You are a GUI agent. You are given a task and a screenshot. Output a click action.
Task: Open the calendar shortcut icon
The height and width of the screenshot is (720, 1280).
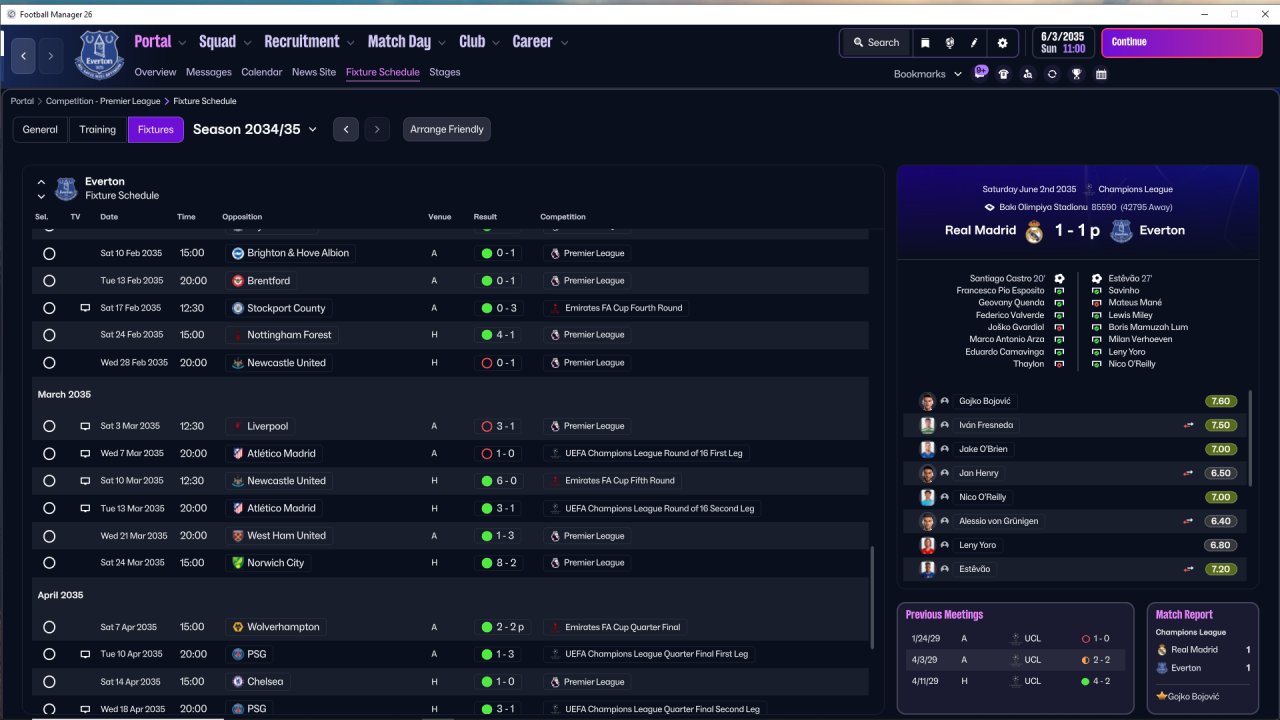1101,74
